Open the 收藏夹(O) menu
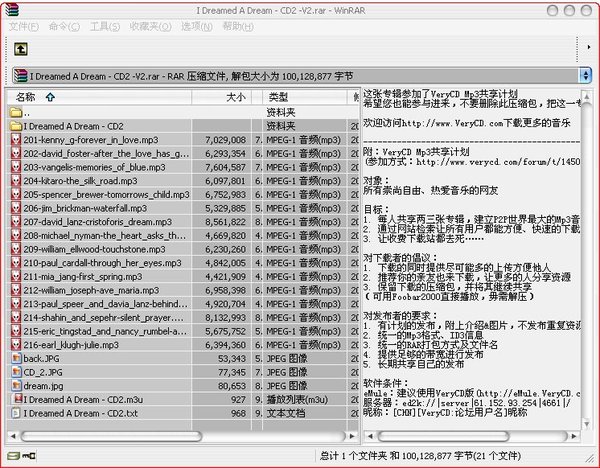The image size is (600, 468). coord(150,26)
